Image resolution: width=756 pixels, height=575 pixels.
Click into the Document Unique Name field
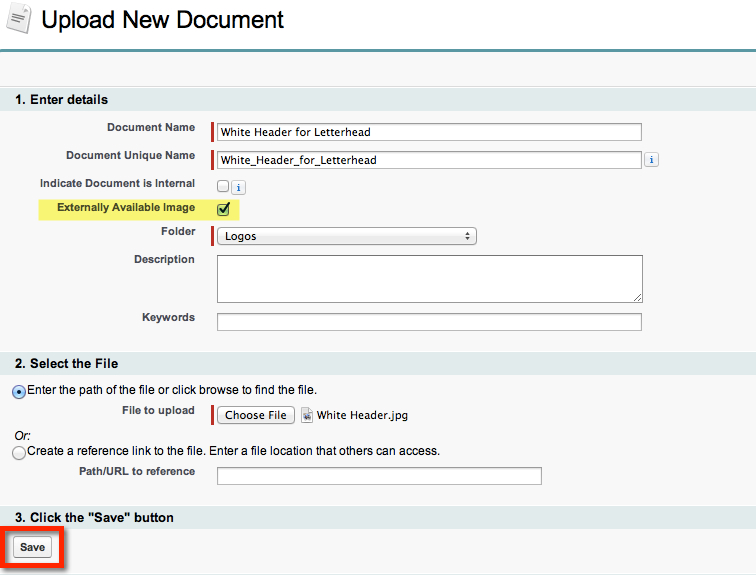429,160
